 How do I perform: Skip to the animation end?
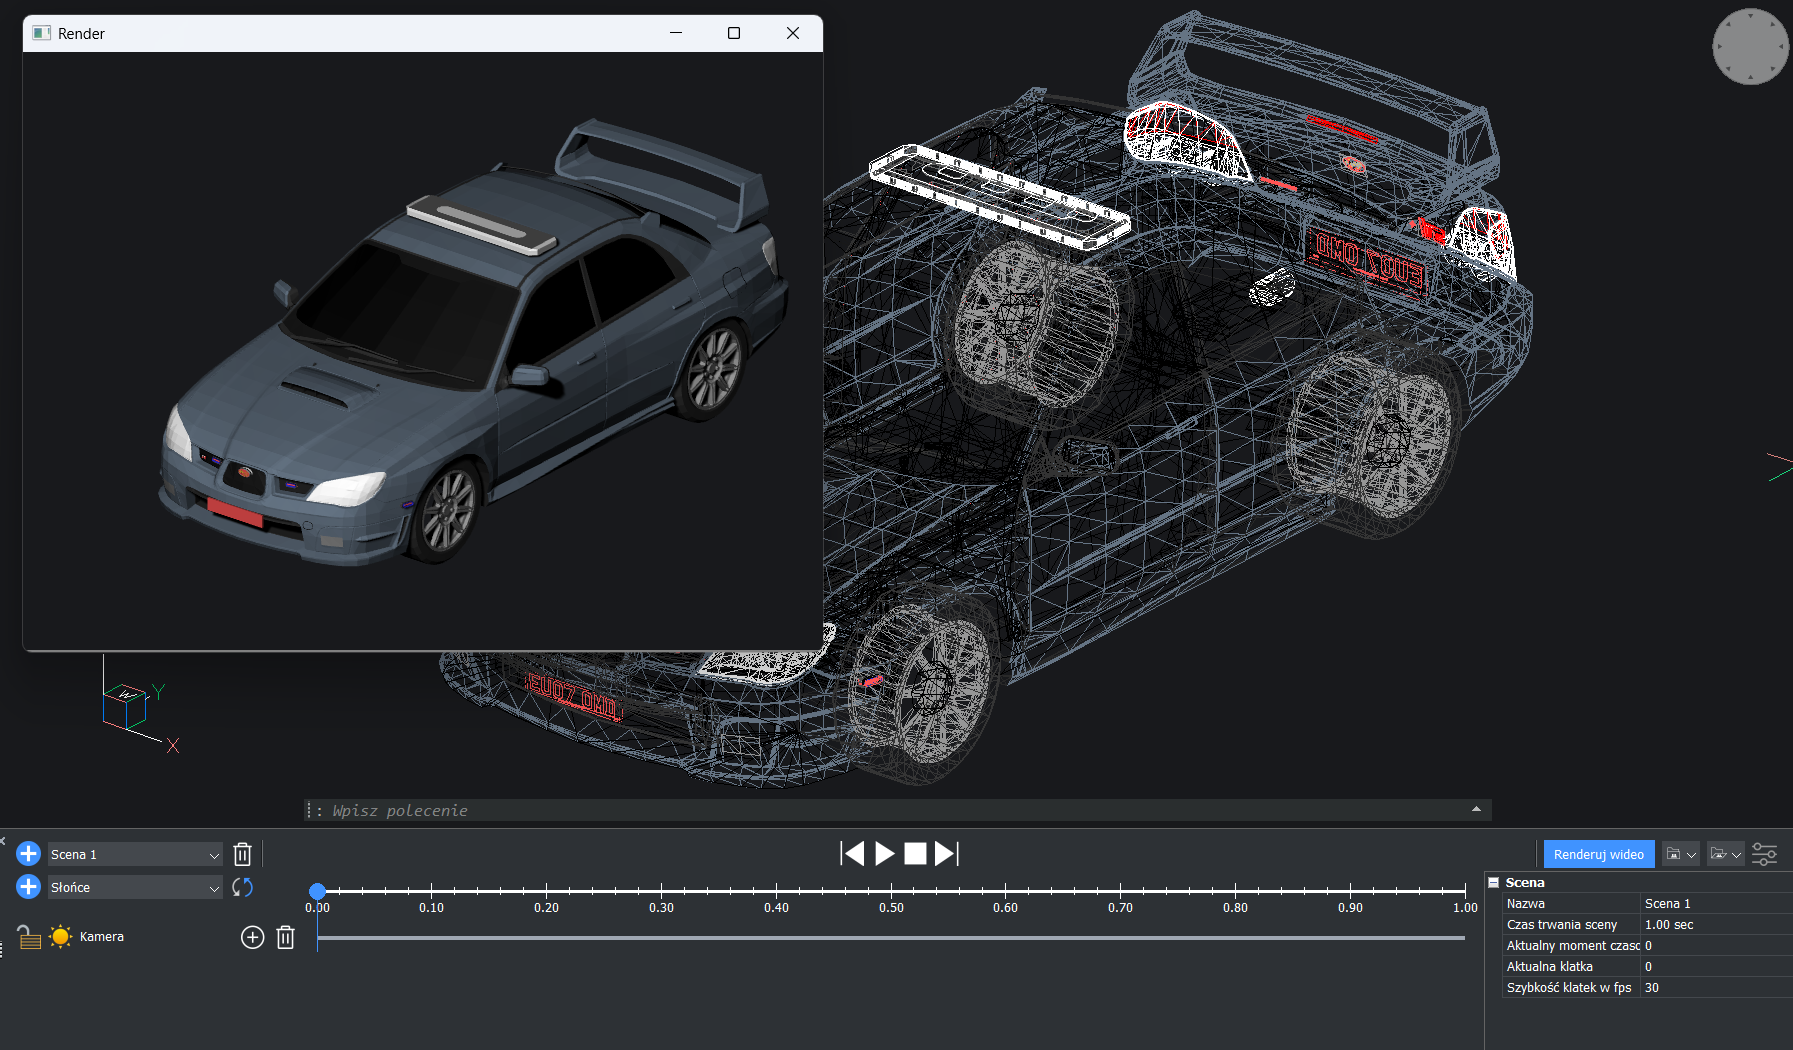click(x=946, y=853)
